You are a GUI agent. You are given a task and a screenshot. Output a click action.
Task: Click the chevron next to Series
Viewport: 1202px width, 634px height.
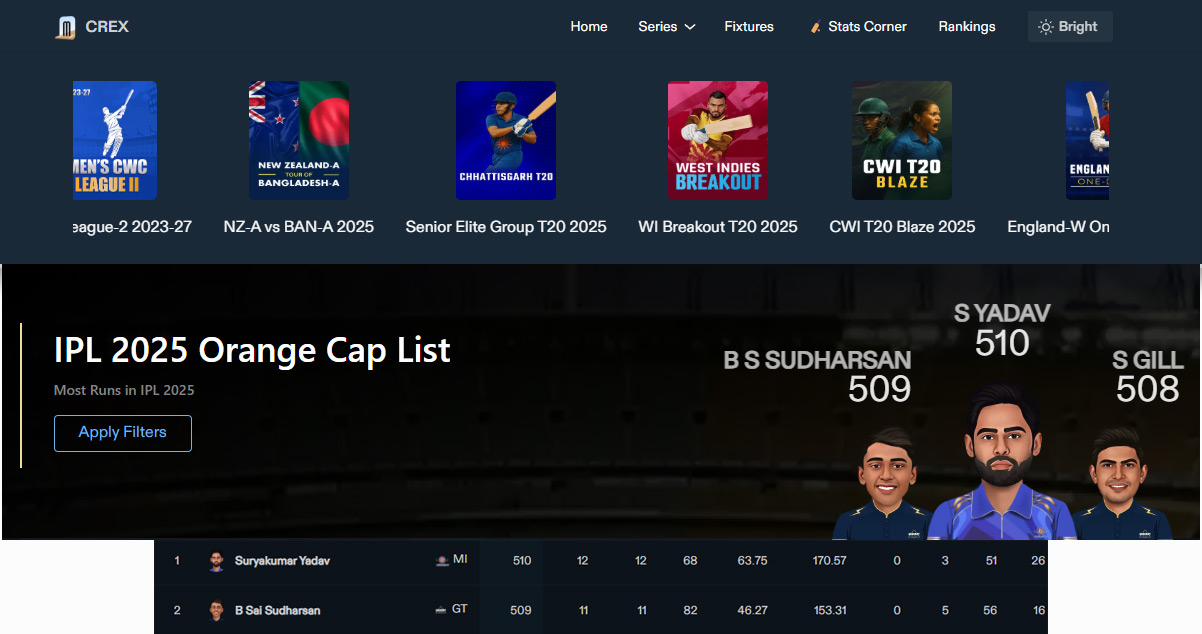(x=690, y=27)
